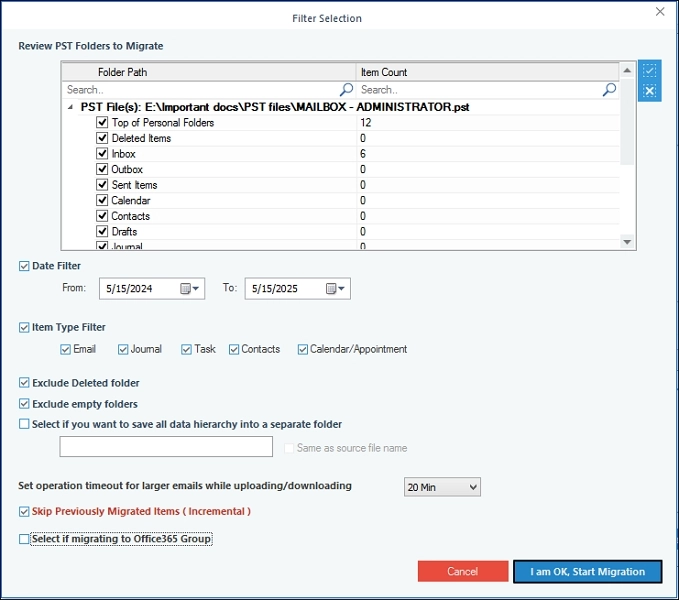Toggle Exclude Deleted folder option
Viewport: 679px width, 600px height.
(x=24, y=383)
